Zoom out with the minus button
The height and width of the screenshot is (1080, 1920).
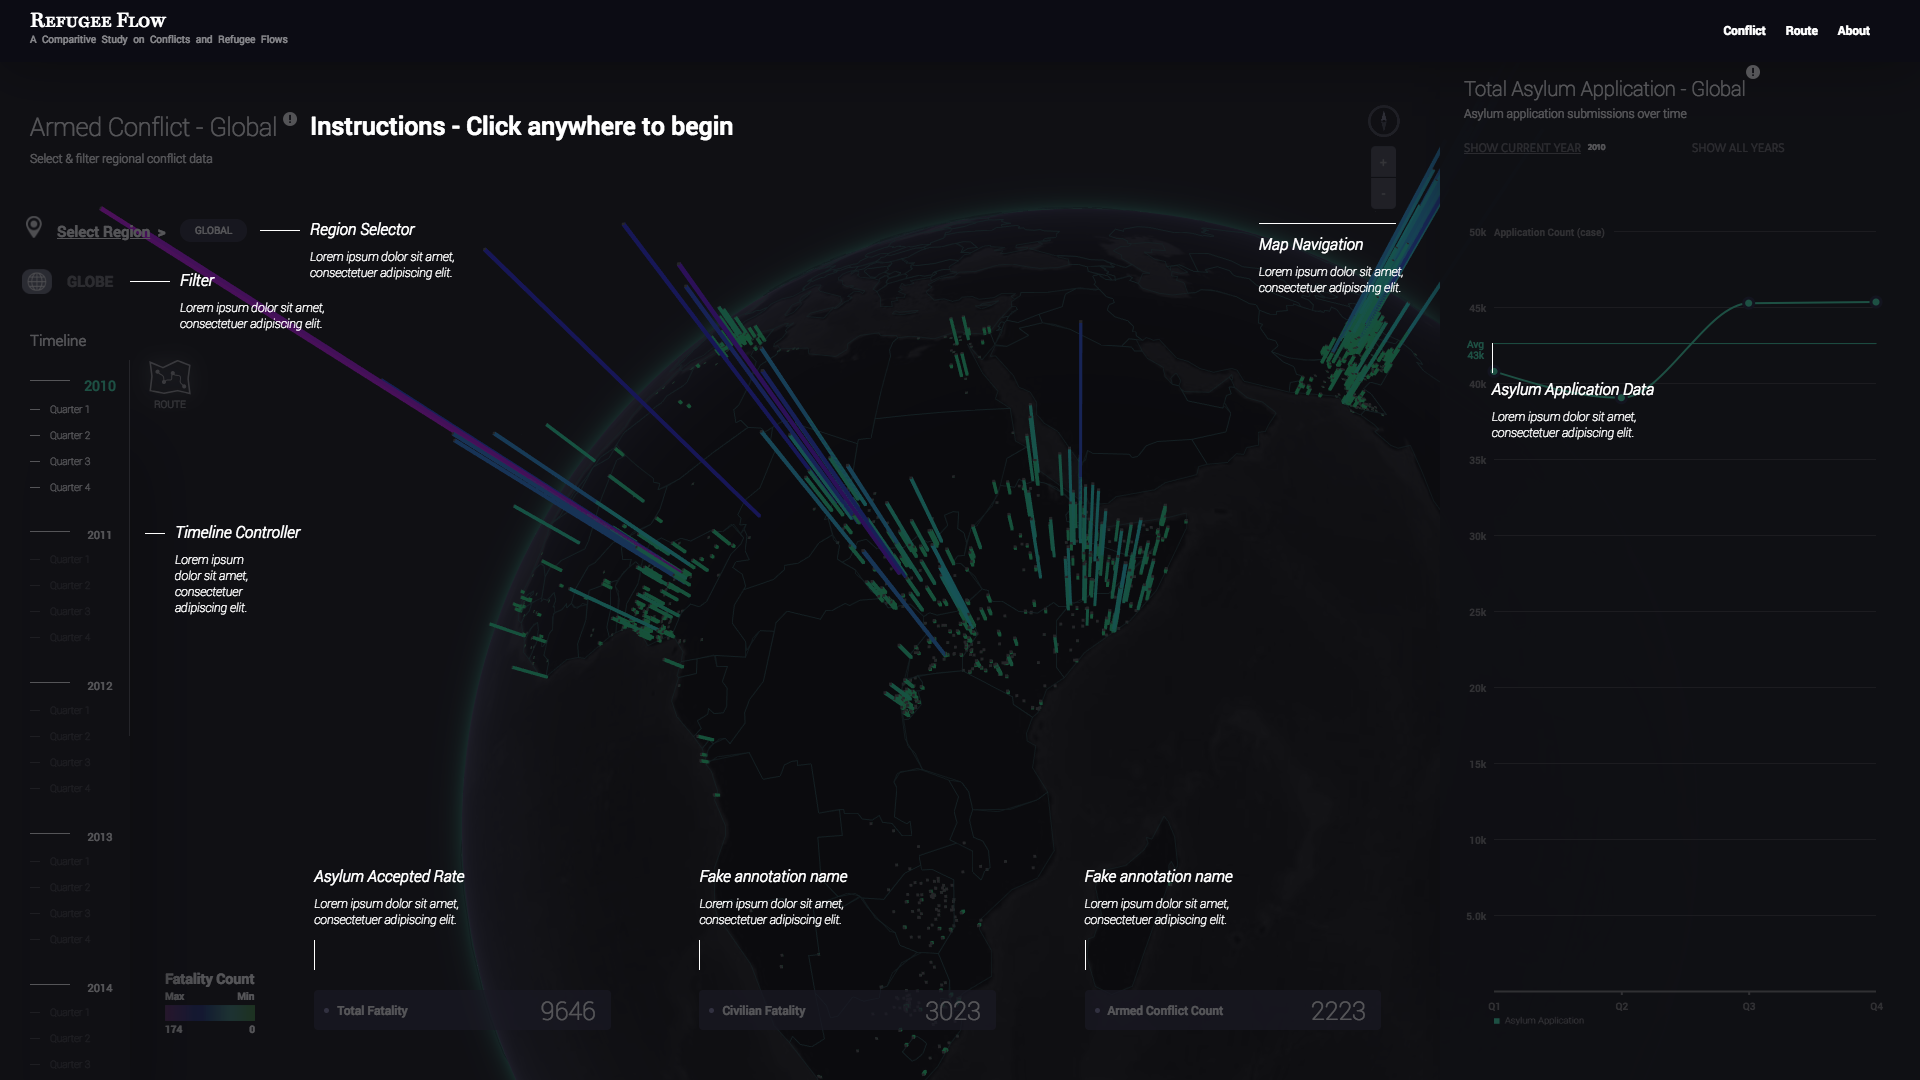pyautogui.click(x=1383, y=192)
